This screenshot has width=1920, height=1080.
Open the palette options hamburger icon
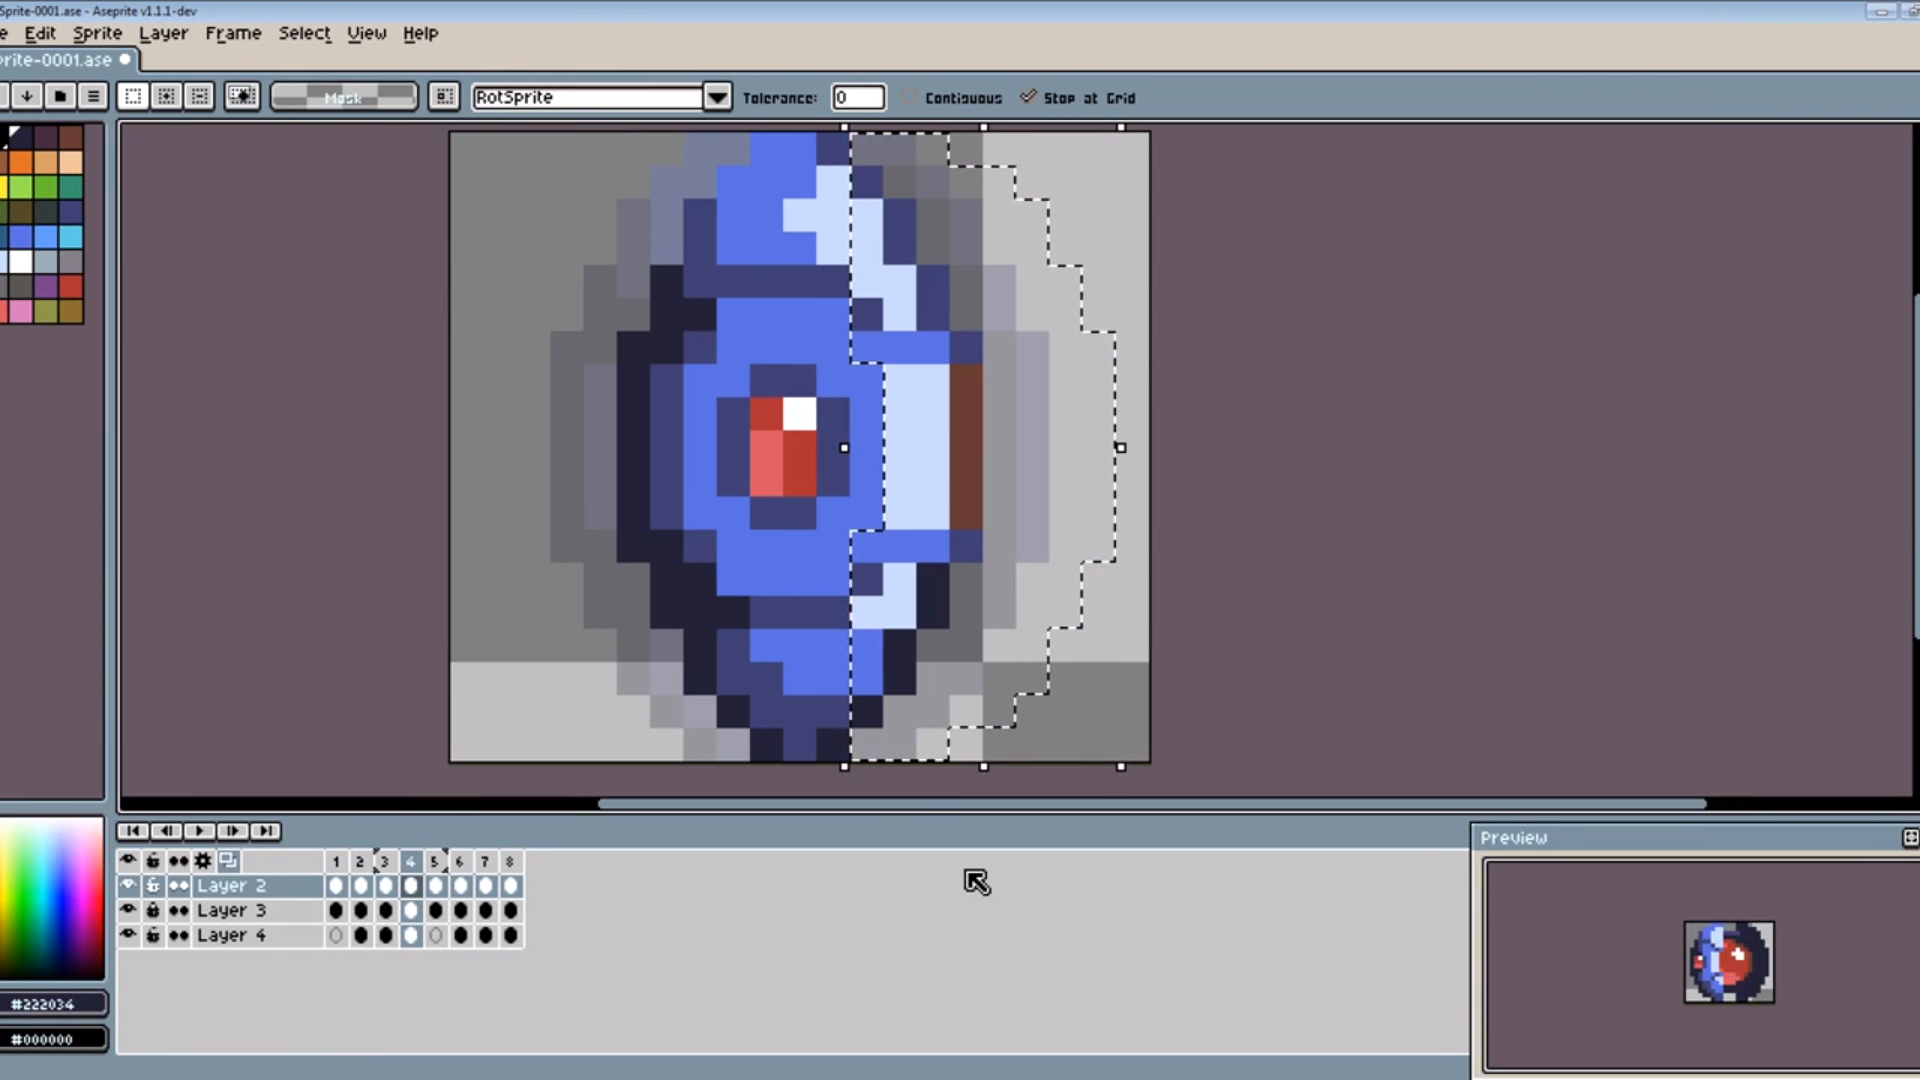click(93, 96)
